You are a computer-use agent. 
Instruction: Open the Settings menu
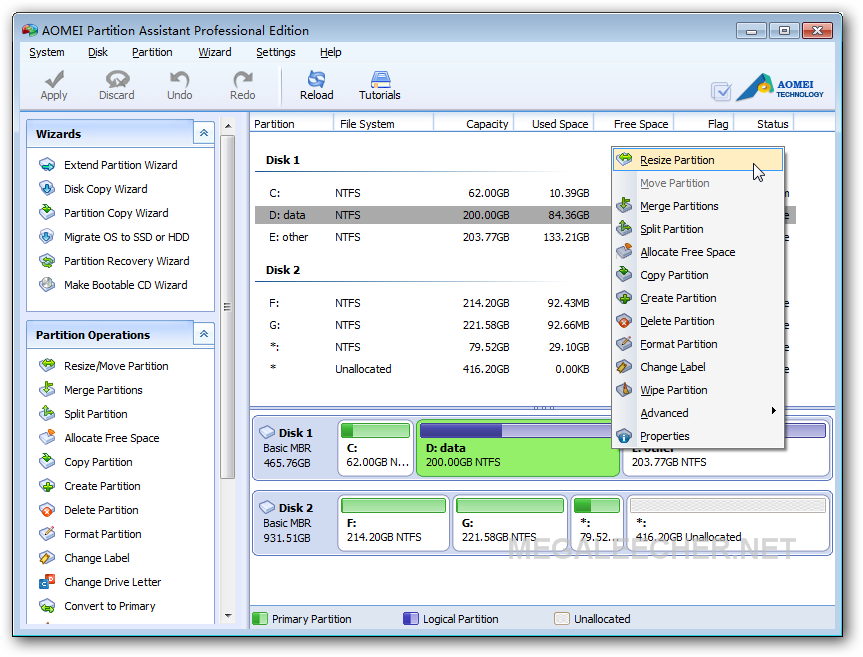(276, 52)
